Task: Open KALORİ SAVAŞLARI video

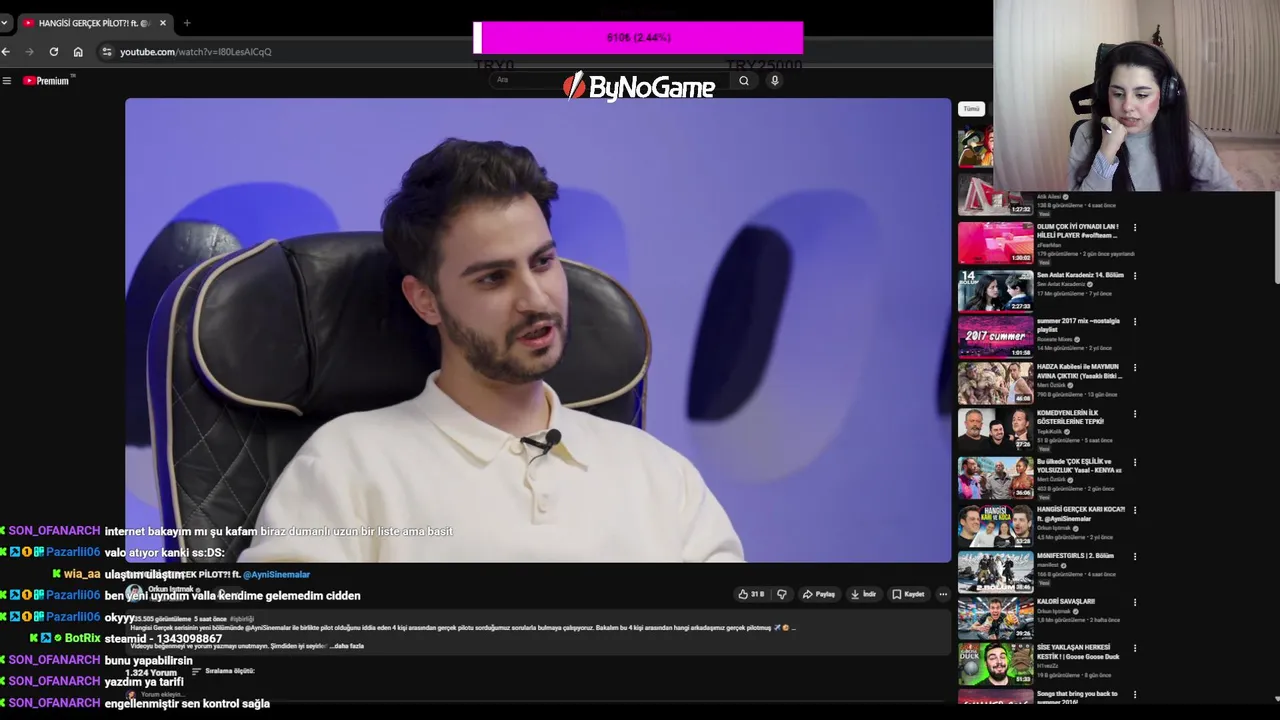Action: (x=1066, y=602)
